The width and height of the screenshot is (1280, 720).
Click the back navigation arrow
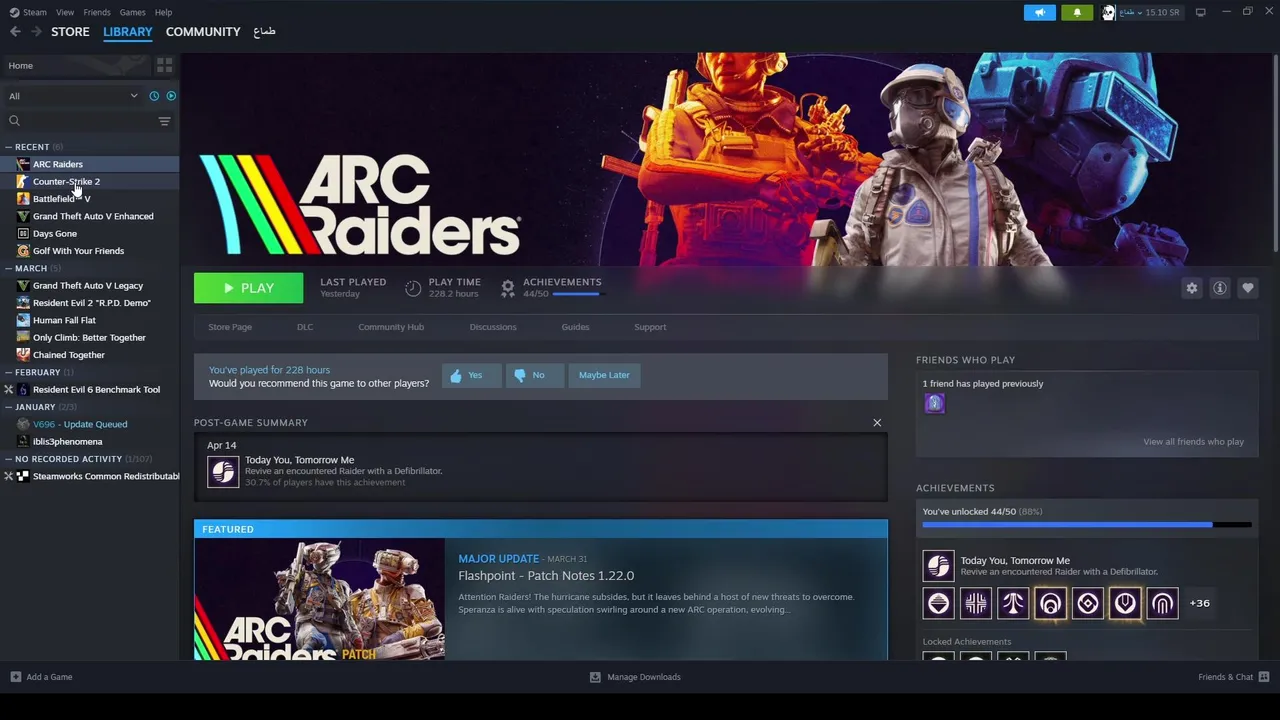pyautogui.click(x=15, y=32)
